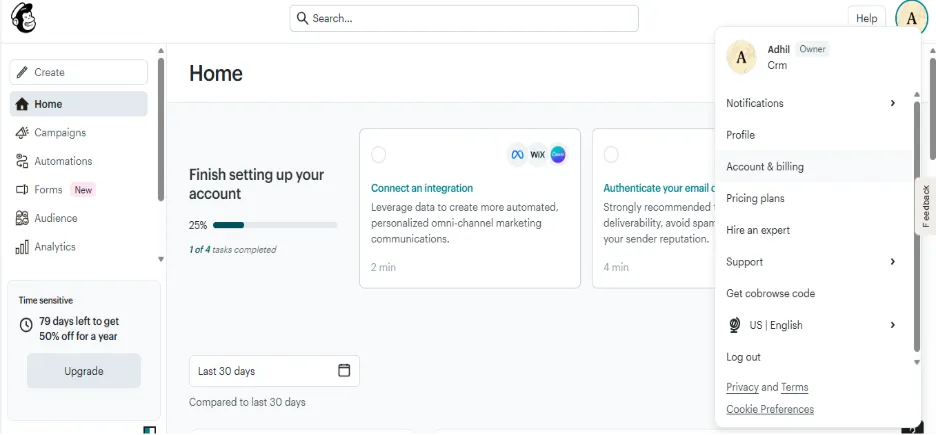Select Account & billing menu item

(x=813, y=166)
